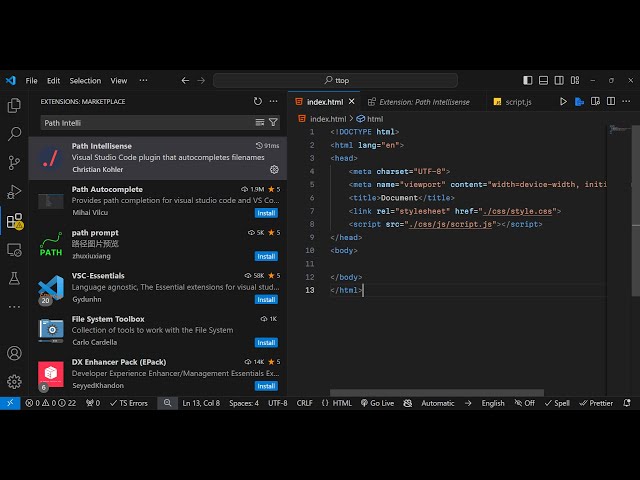
Task: Open the Accounts icon in activity bar
Action: pos(14,353)
